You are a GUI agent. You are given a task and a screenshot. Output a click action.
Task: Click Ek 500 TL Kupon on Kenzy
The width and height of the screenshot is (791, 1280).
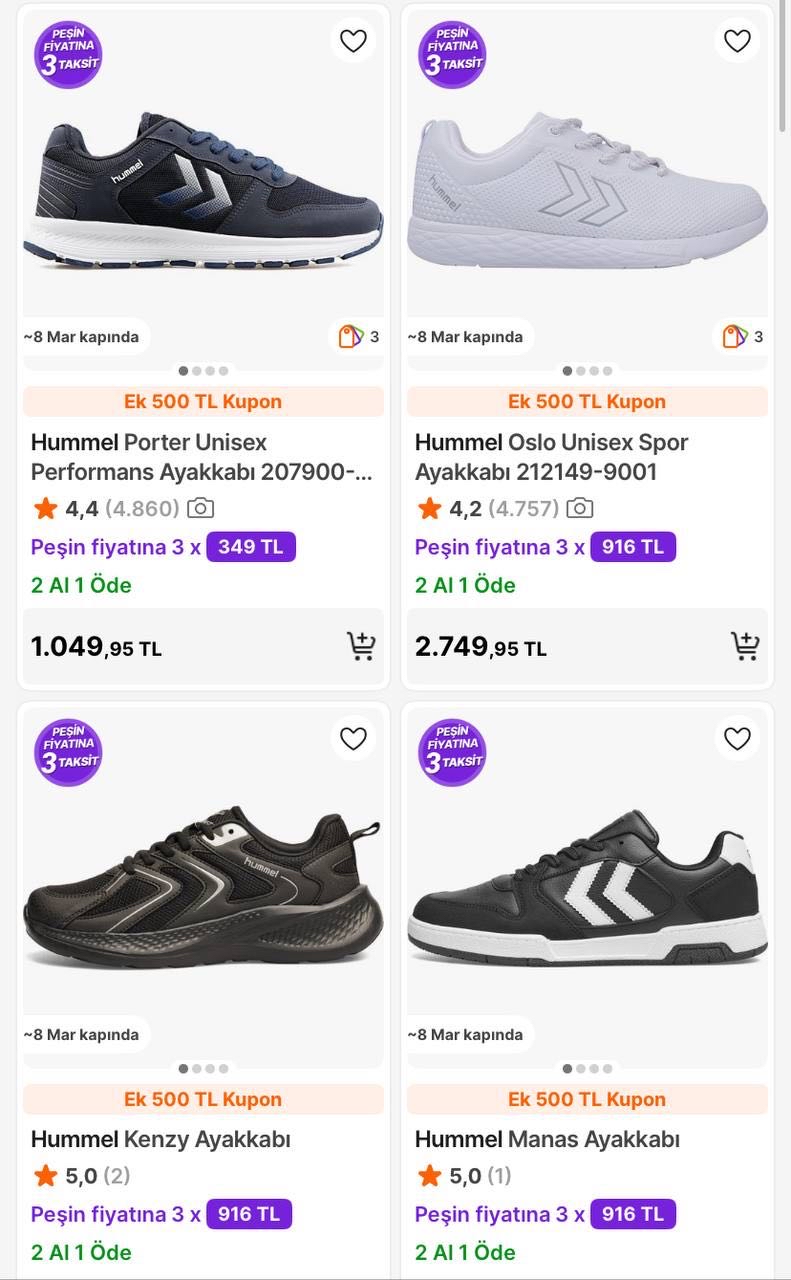(203, 1100)
